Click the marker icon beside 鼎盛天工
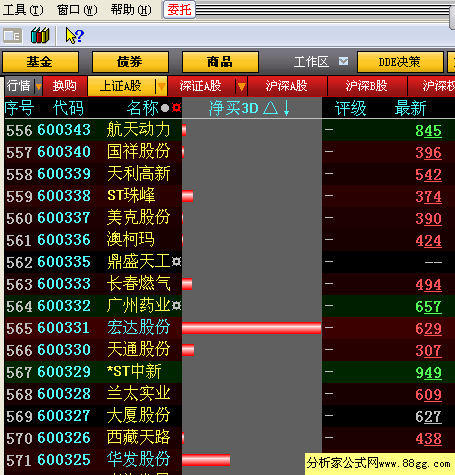Image resolution: width=455 pixels, height=475 pixels. [176, 261]
